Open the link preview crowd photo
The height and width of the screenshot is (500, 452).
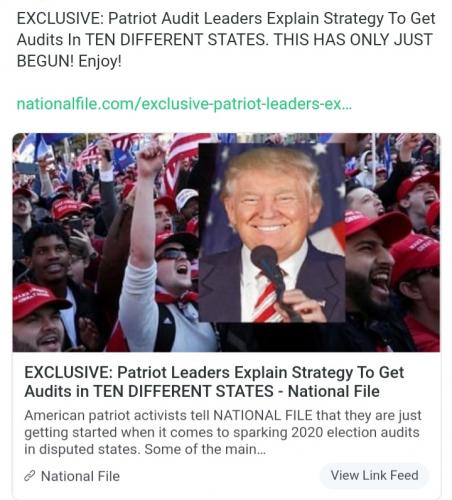(x=226, y=242)
